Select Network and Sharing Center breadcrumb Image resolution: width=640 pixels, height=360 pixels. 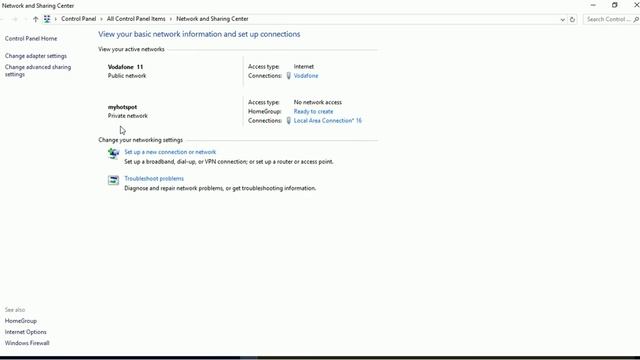click(x=212, y=19)
